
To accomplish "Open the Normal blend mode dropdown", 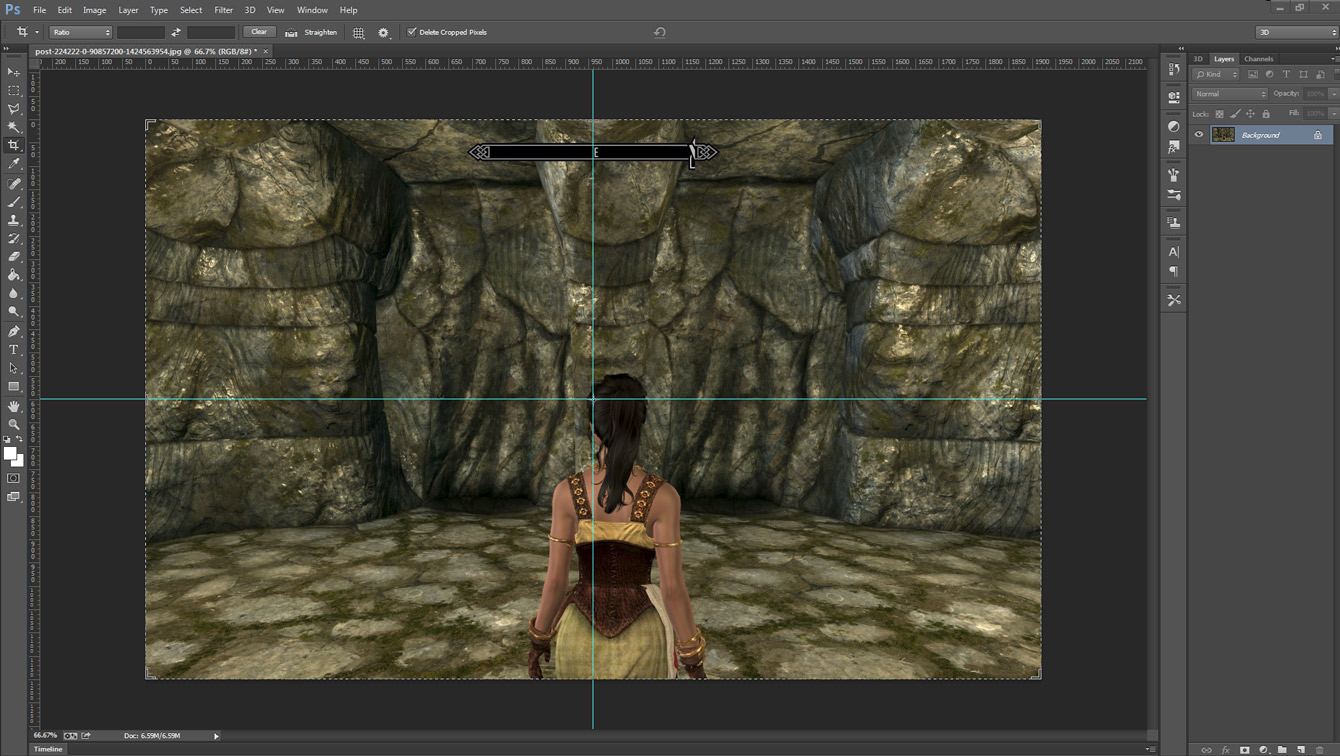I will click(x=1230, y=94).
